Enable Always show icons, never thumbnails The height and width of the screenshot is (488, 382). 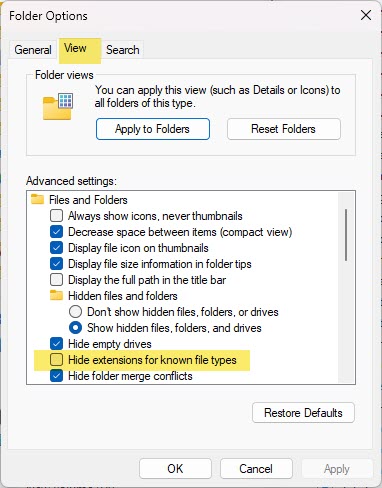pos(56,216)
